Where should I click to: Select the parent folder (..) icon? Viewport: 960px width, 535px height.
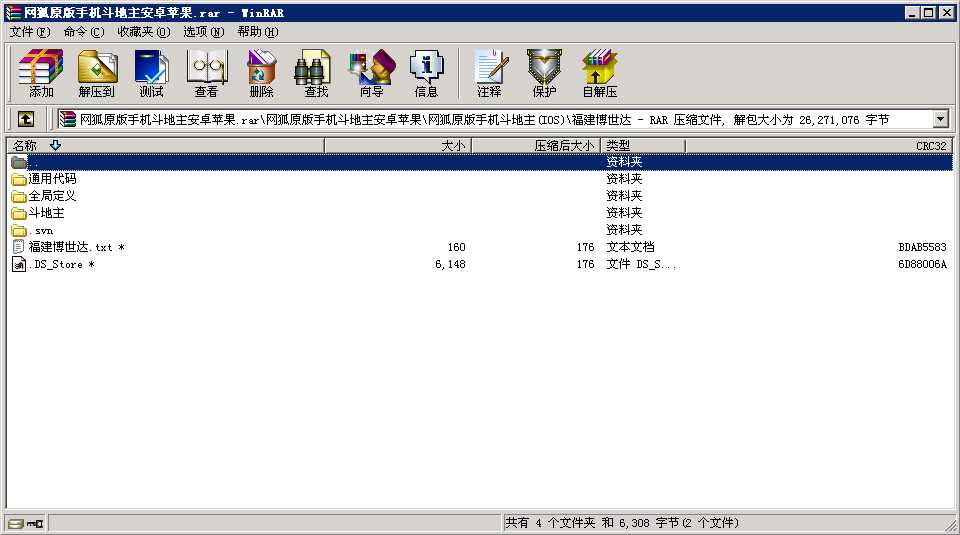click(x=19, y=162)
